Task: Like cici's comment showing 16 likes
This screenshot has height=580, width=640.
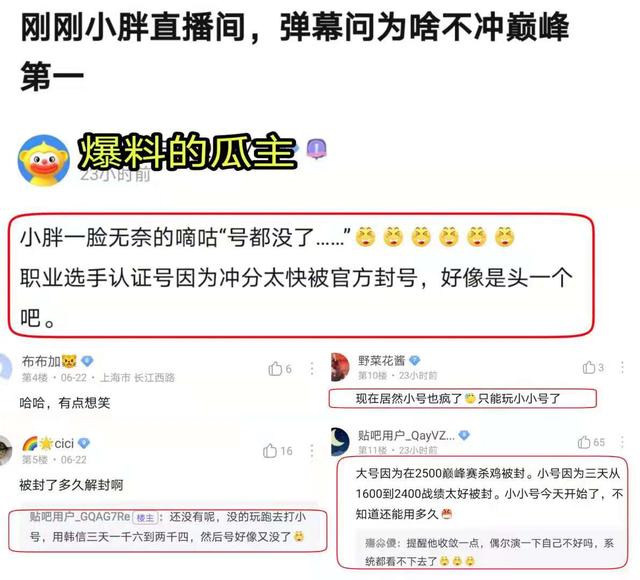Action: click(x=270, y=451)
